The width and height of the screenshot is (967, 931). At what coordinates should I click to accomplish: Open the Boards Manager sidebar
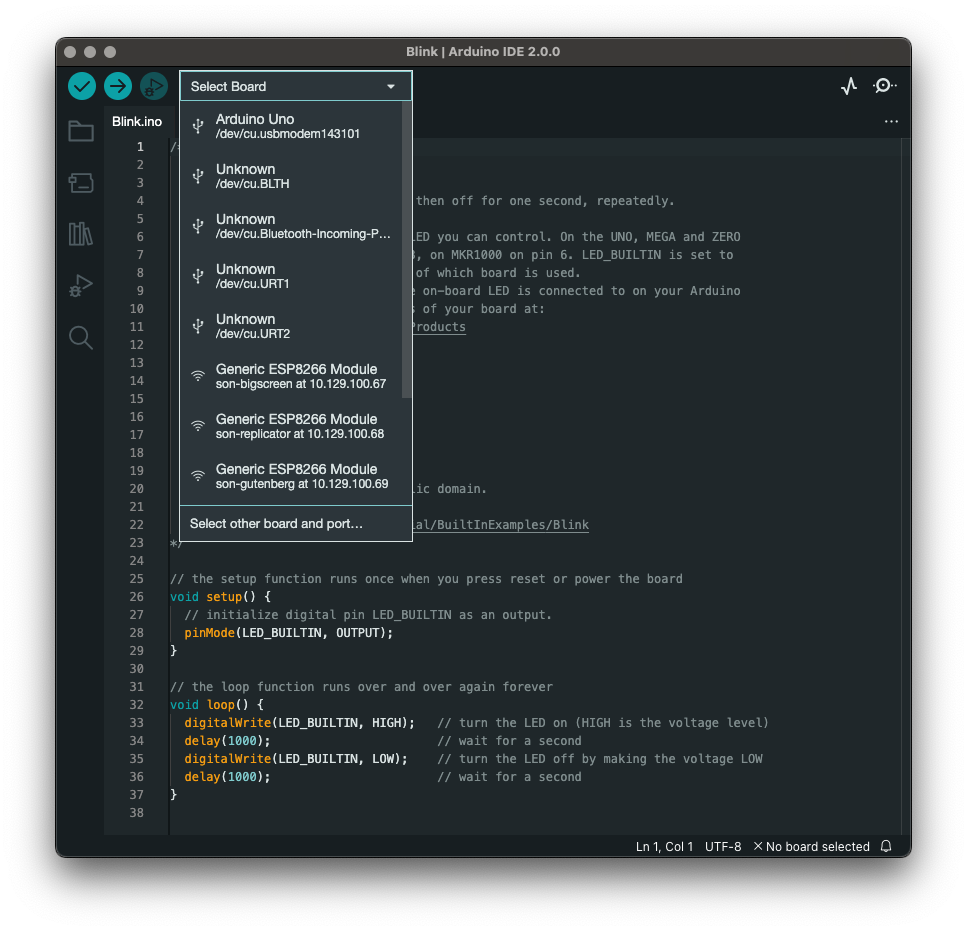coord(81,183)
